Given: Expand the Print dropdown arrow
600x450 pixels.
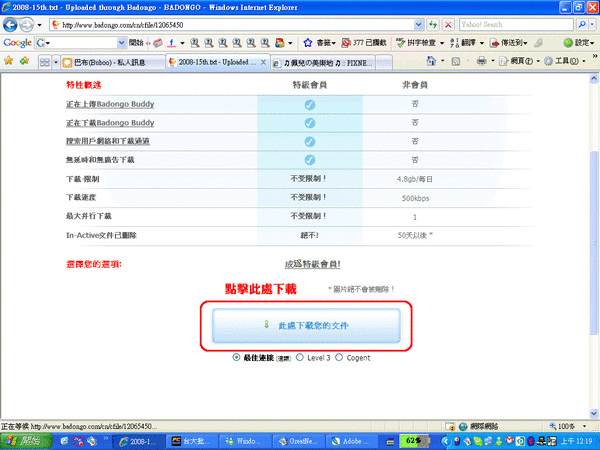Looking at the screenshot, I should [x=493, y=61].
